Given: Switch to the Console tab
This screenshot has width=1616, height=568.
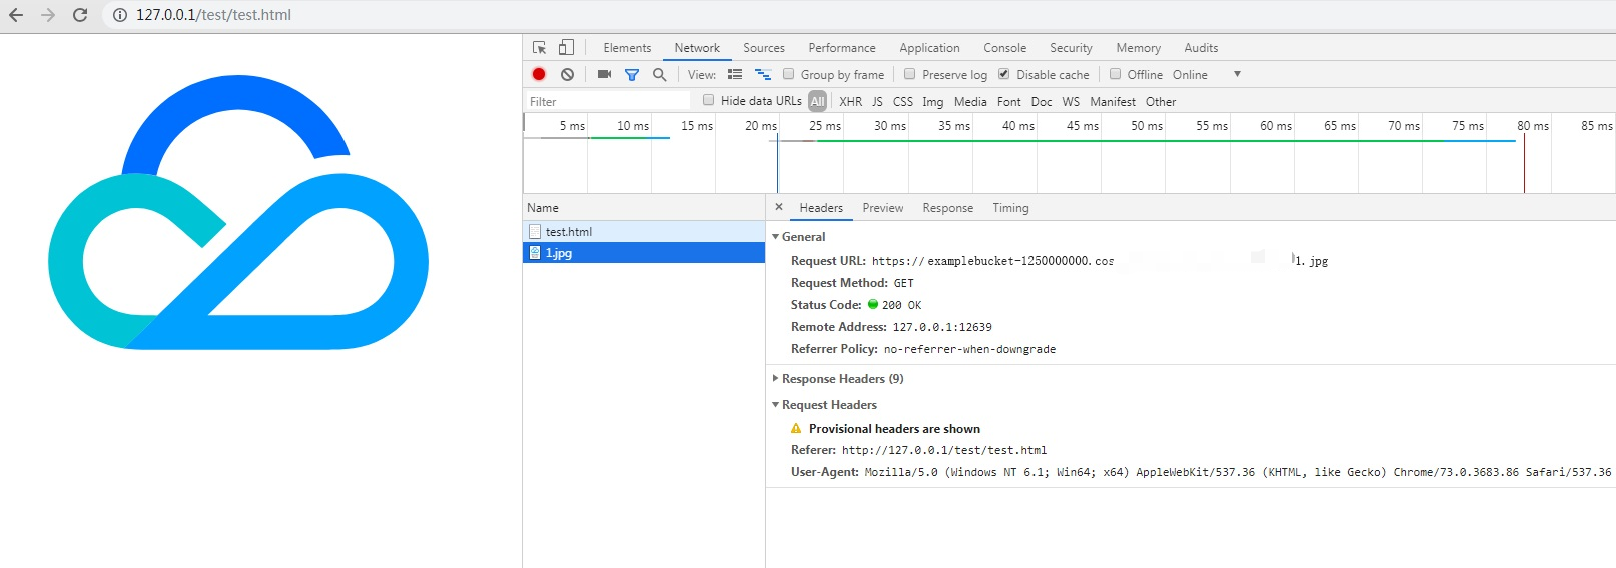Looking at the screenshot, I should coord(1004,48).
